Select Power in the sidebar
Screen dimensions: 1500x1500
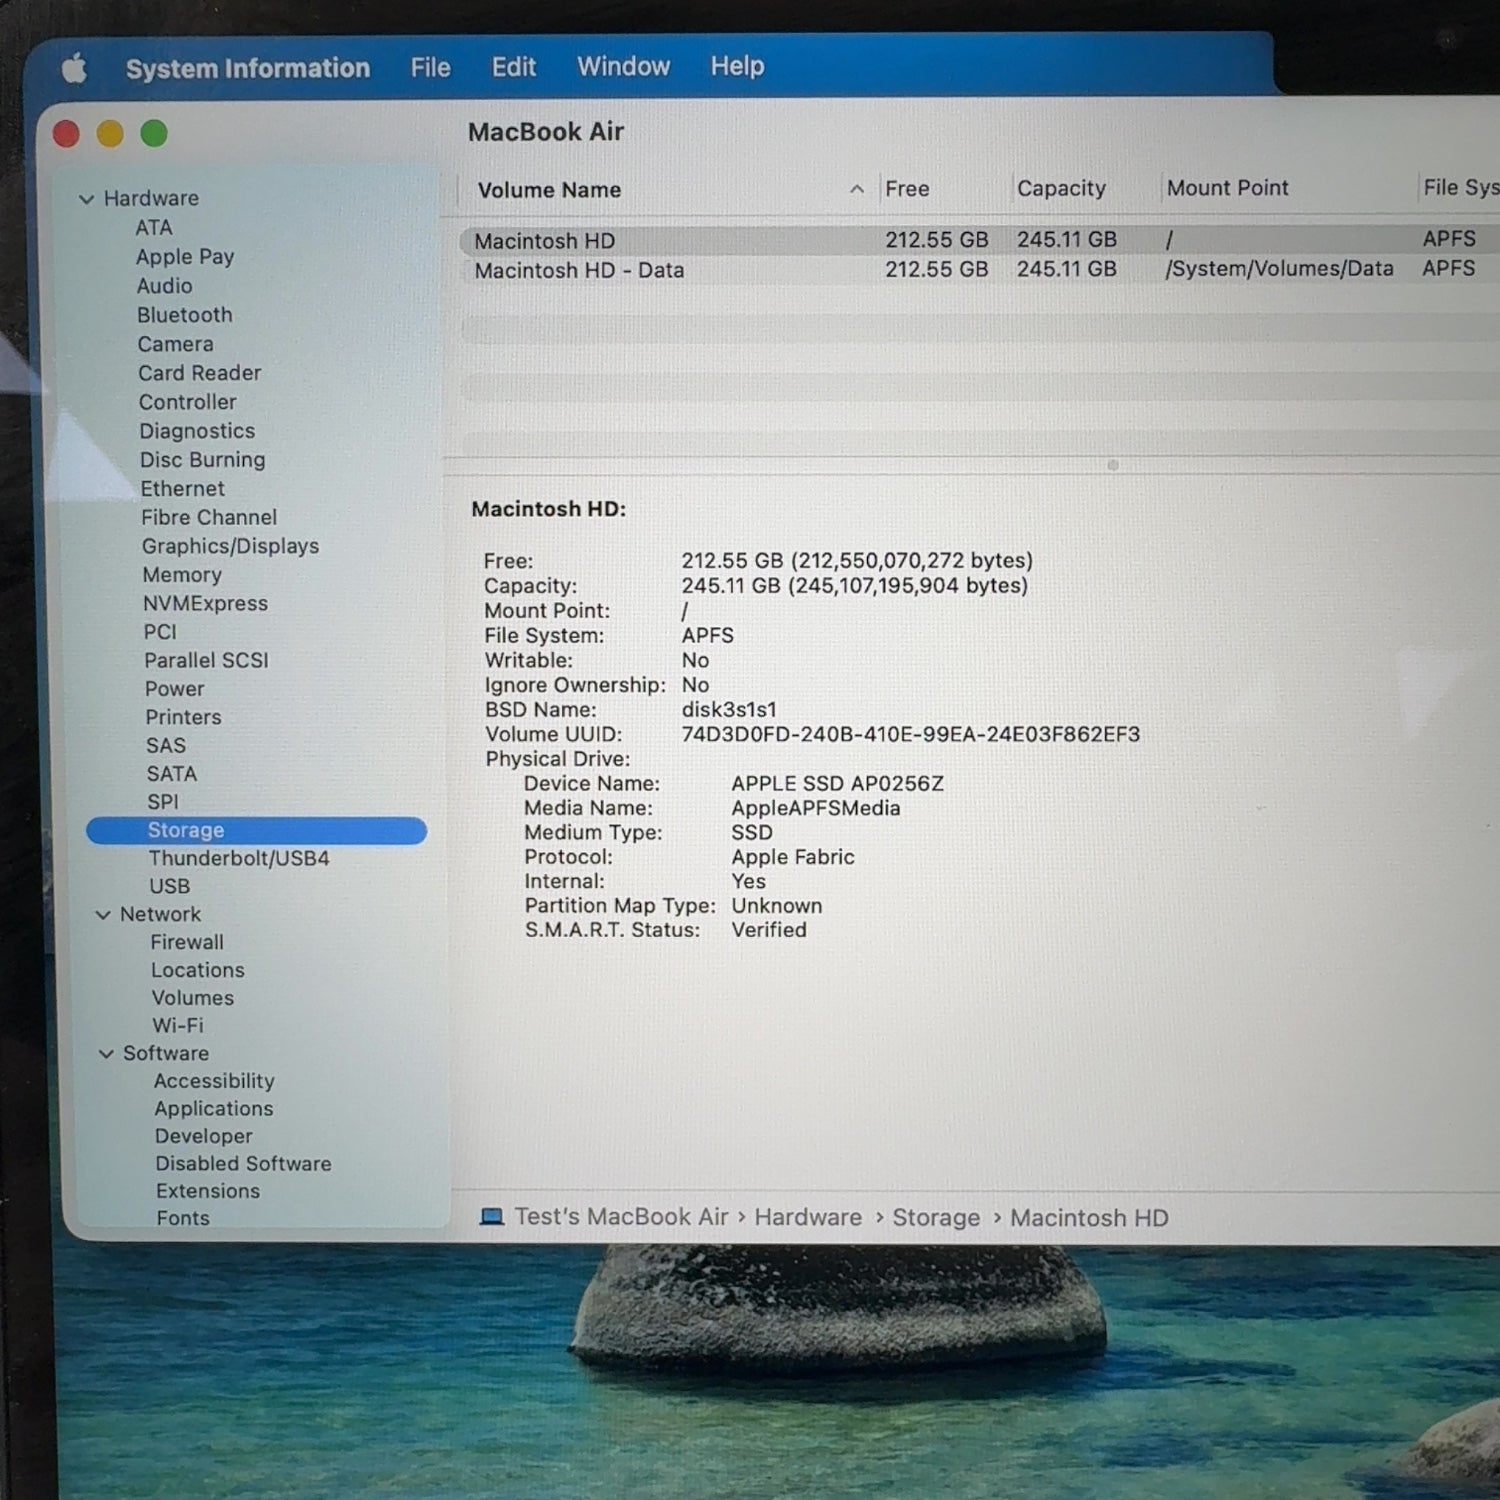pos(175,689)
